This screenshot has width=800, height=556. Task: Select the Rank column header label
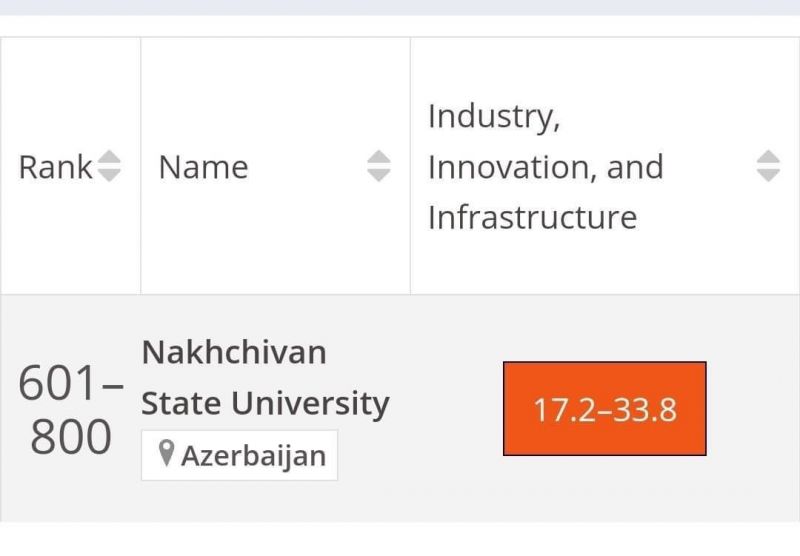55,167
